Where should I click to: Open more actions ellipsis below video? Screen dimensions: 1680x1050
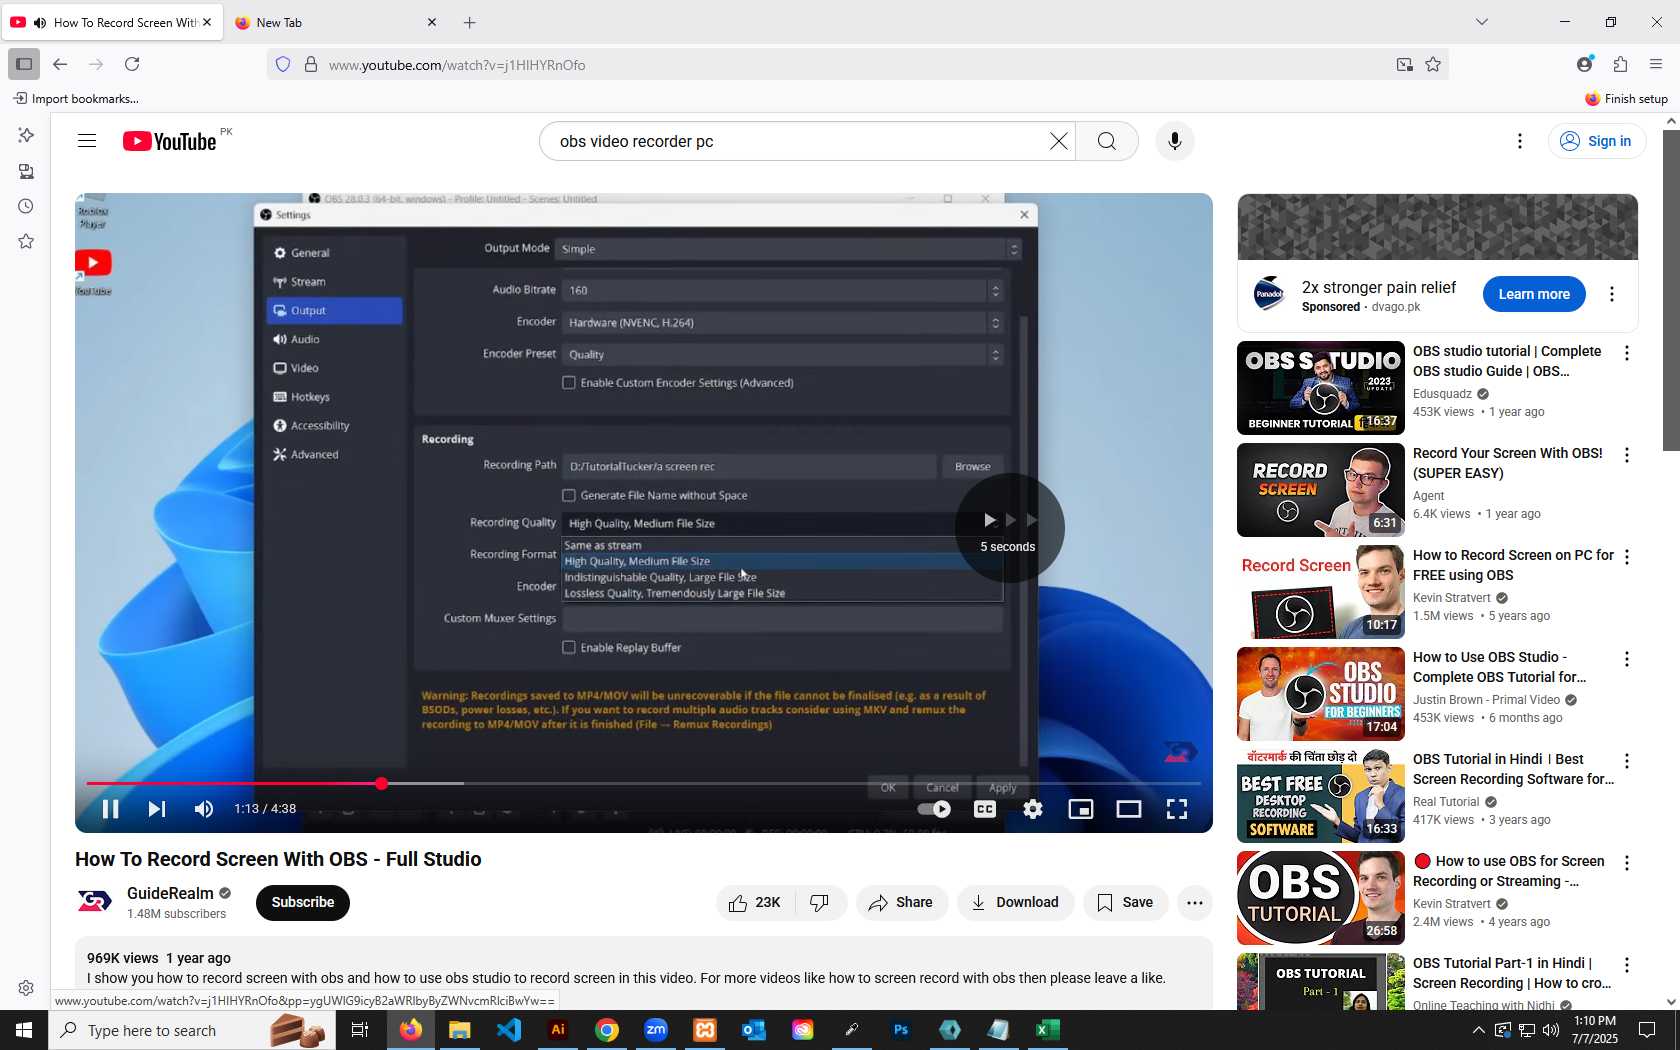[x=1195, y=902]
